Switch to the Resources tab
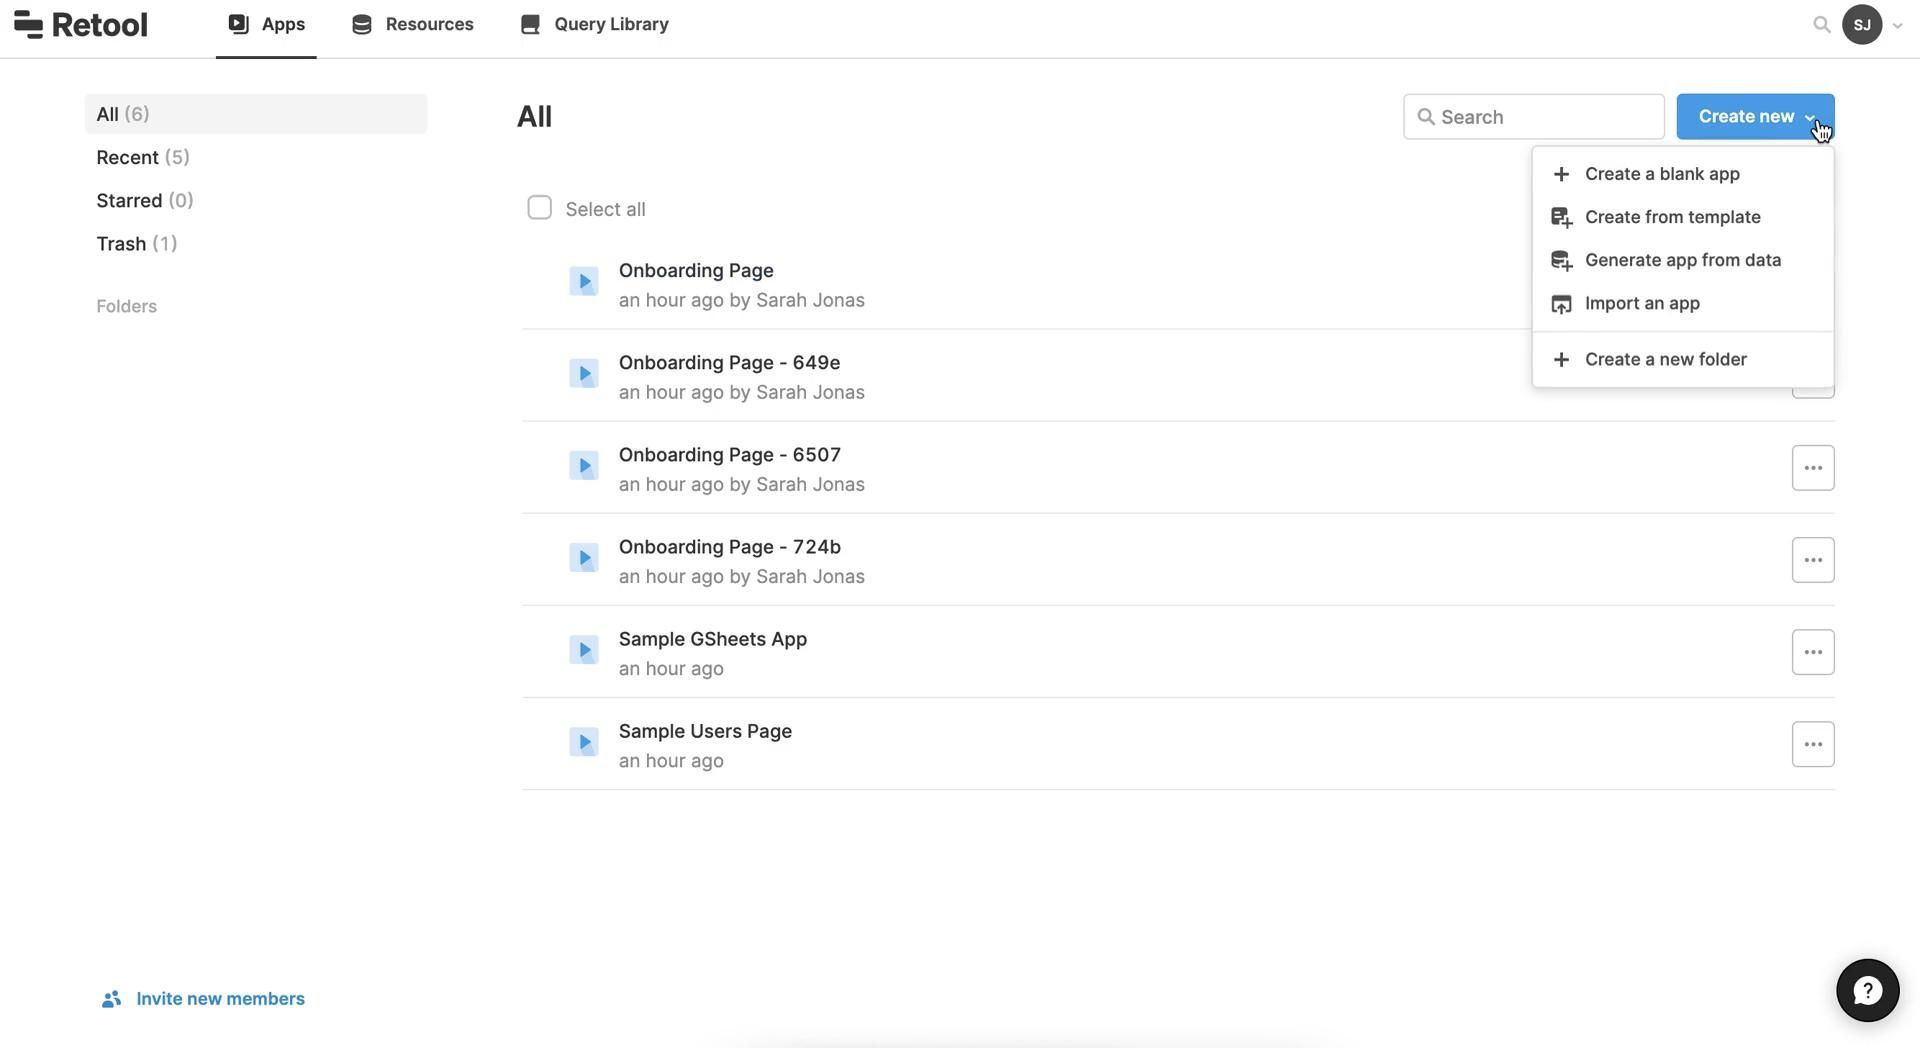Image resolution: width=1920 pixels, height=1048 pixels. (x=412, y=24)
